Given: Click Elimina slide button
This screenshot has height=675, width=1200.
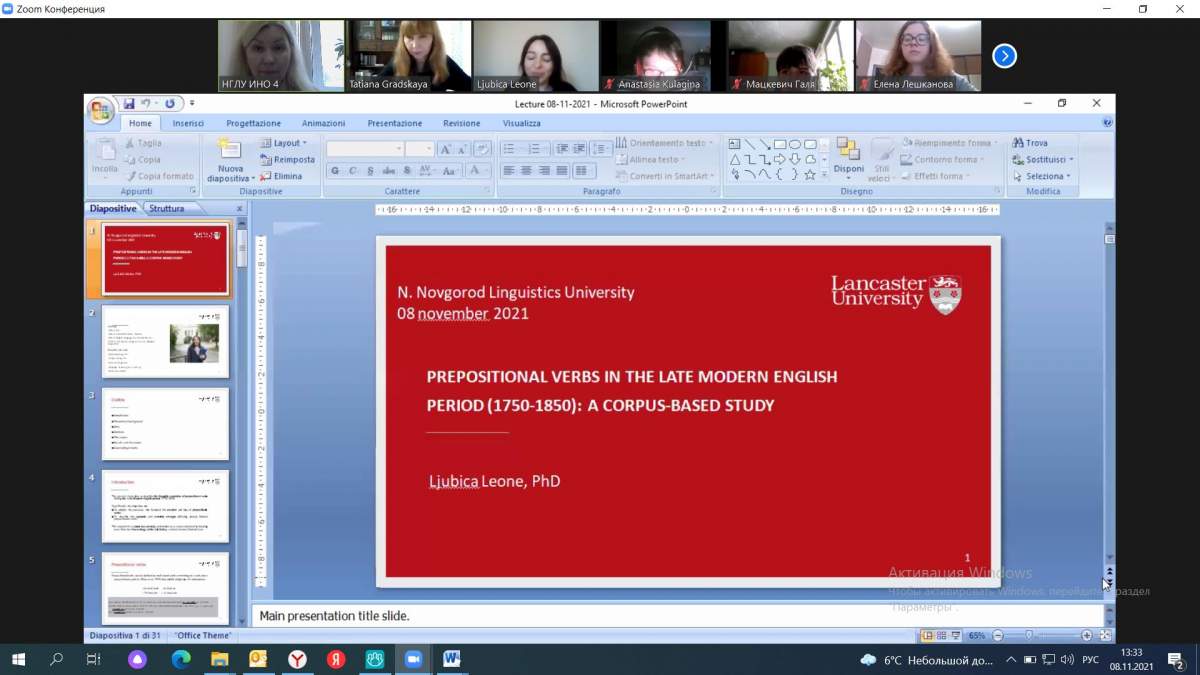Looking at the screenshot, I should 280,176.
